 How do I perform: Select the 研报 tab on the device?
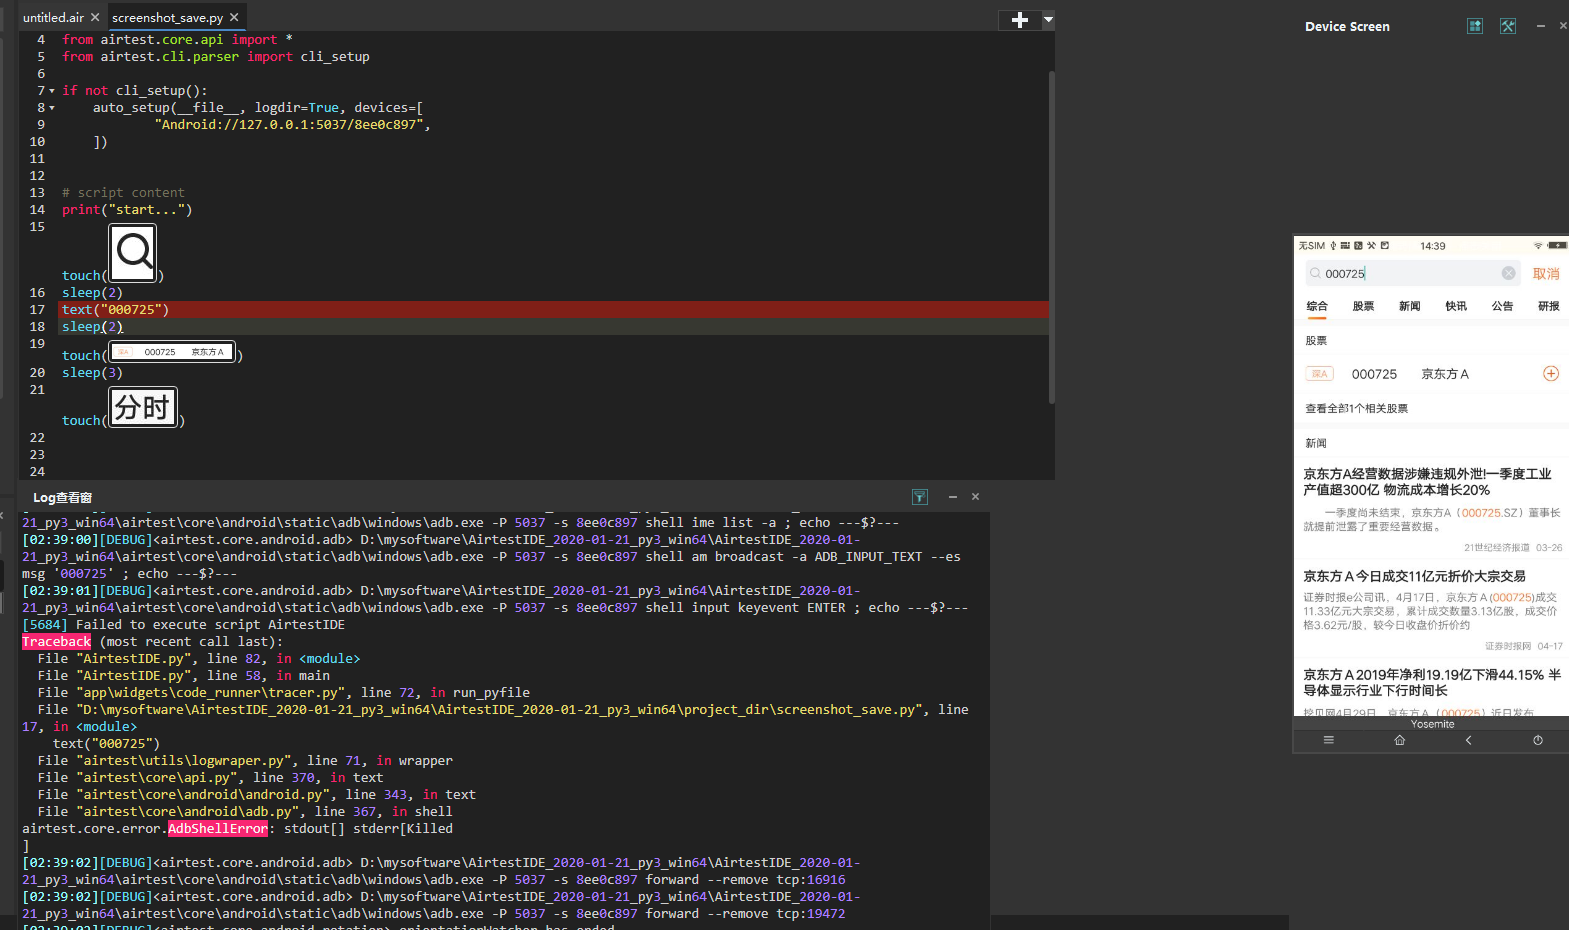click(x=1549, y=306)
